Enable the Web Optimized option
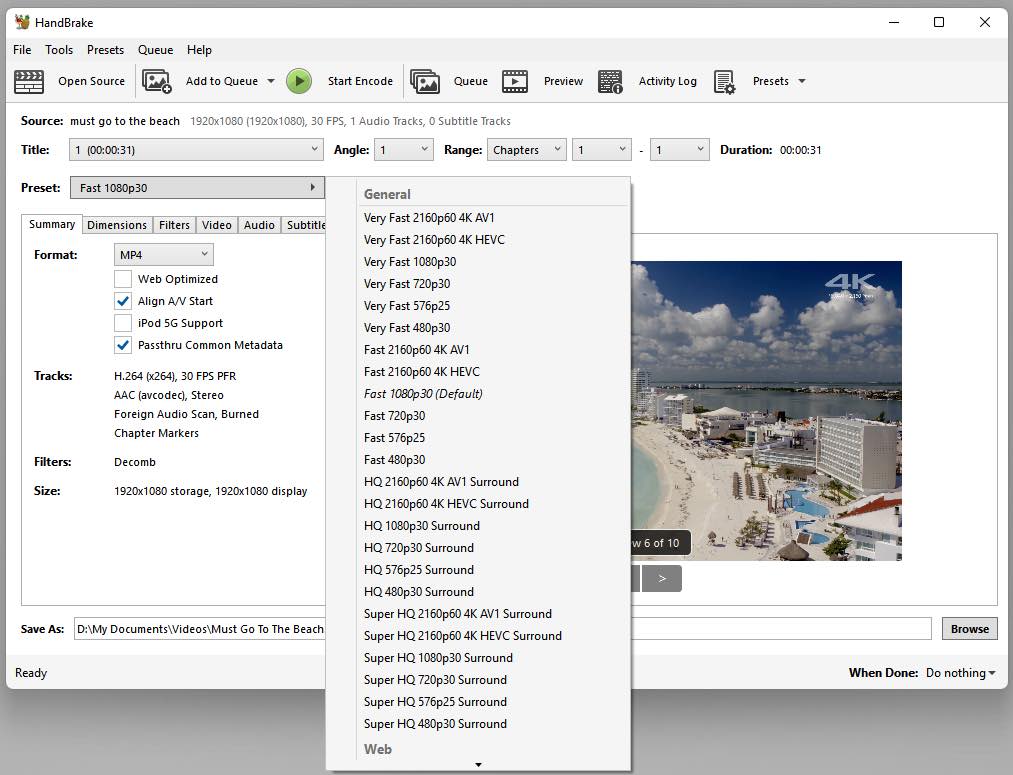This screenshot has width=1013, height=775. coord(123,278)
